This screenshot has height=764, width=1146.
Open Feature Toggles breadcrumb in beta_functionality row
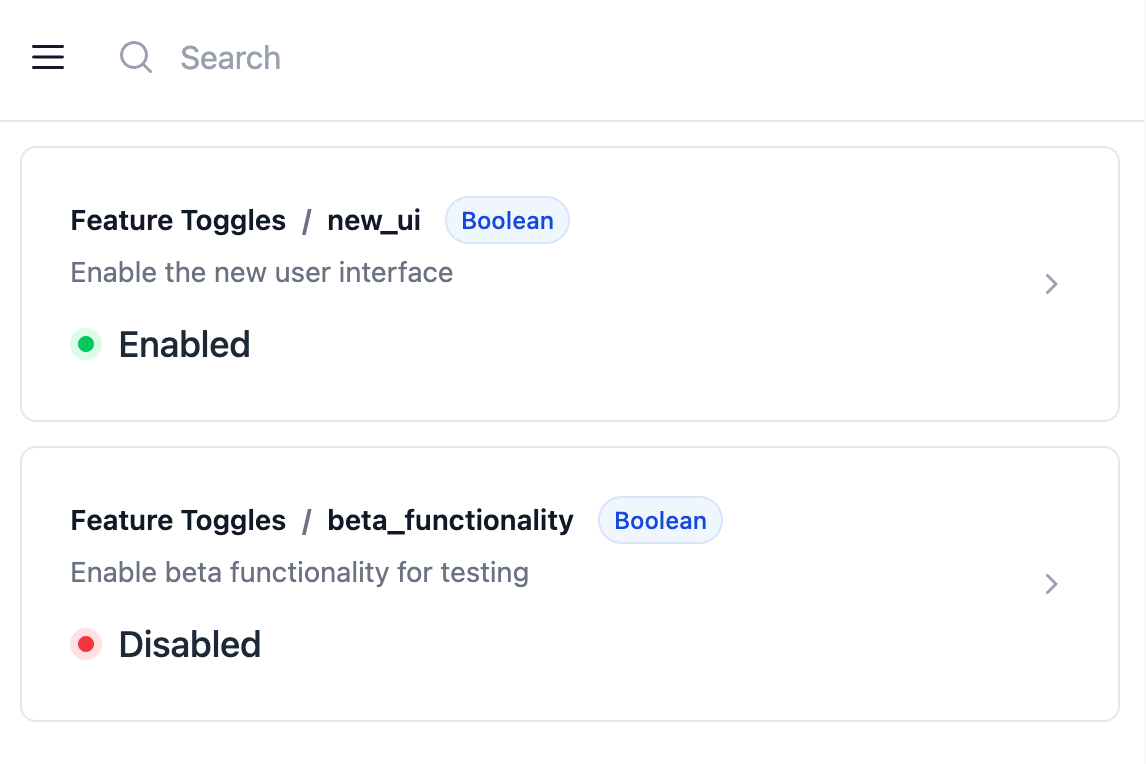[x=178, y=520]
